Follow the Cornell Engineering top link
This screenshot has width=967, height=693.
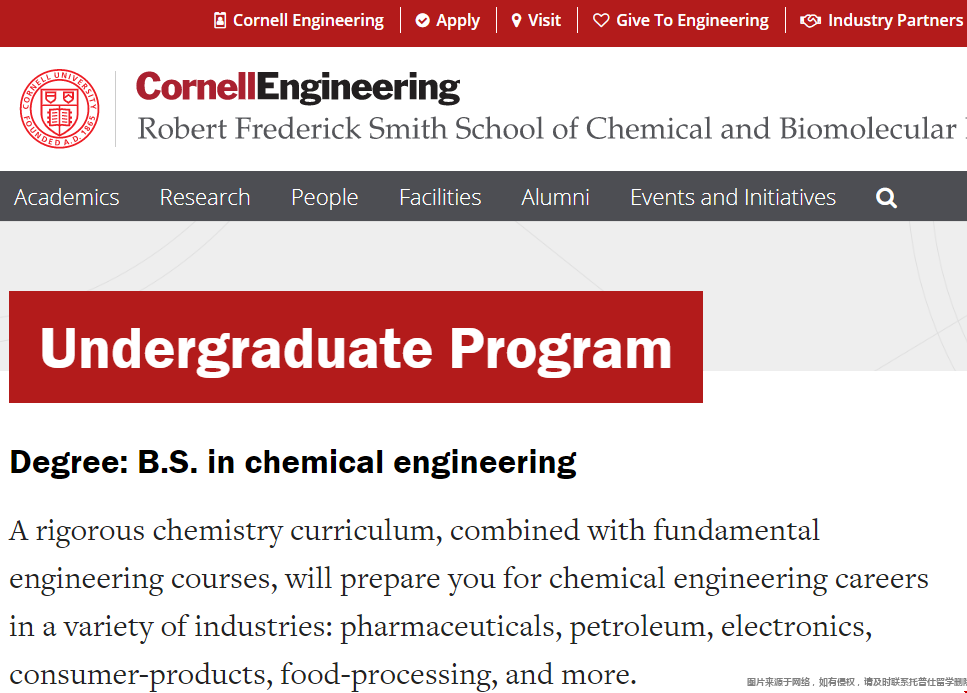tap(308, 20)
